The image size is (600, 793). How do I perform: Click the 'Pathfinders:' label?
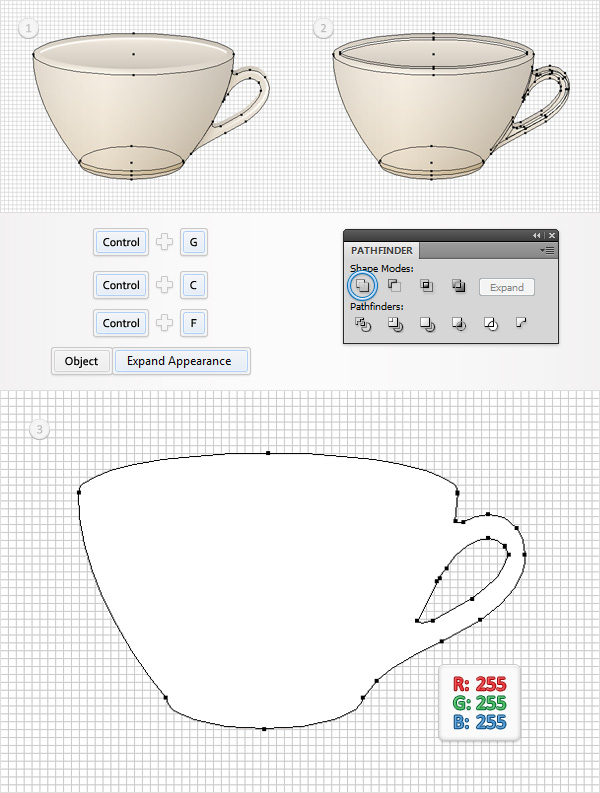pos(376,306)
